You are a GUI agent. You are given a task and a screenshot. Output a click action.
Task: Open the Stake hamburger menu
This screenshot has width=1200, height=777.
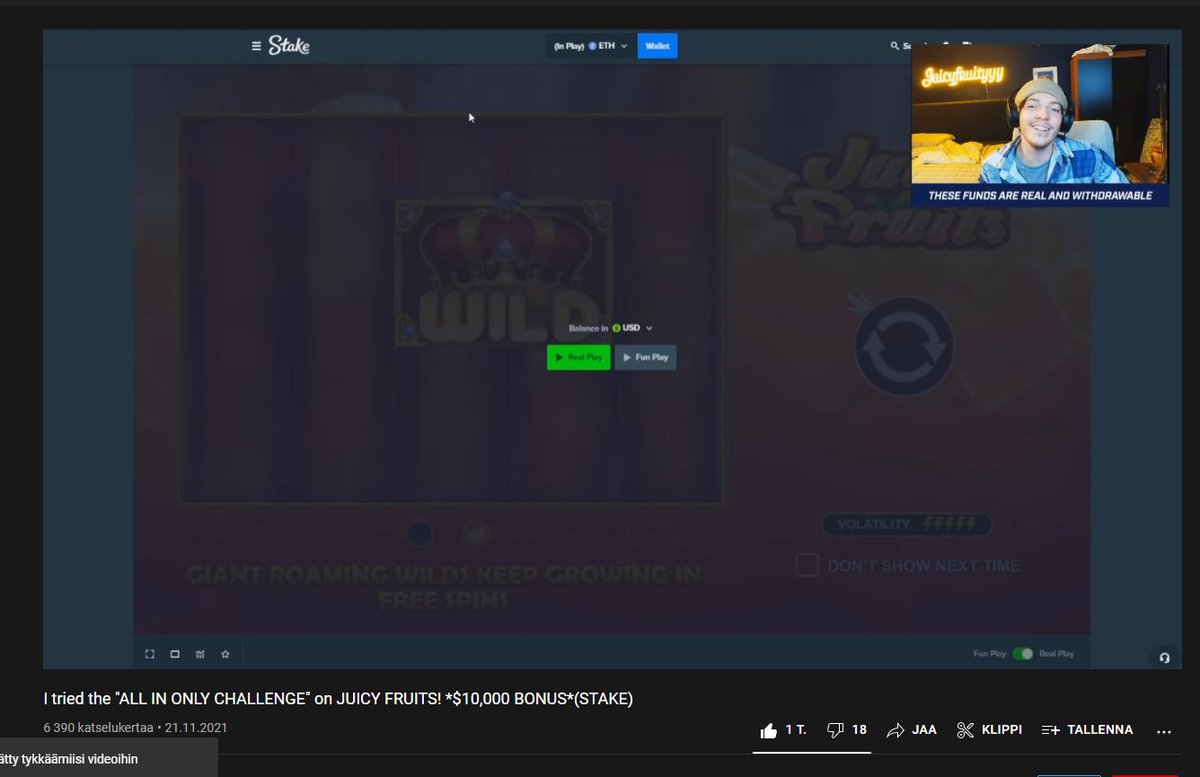click(x=257, y=46)
